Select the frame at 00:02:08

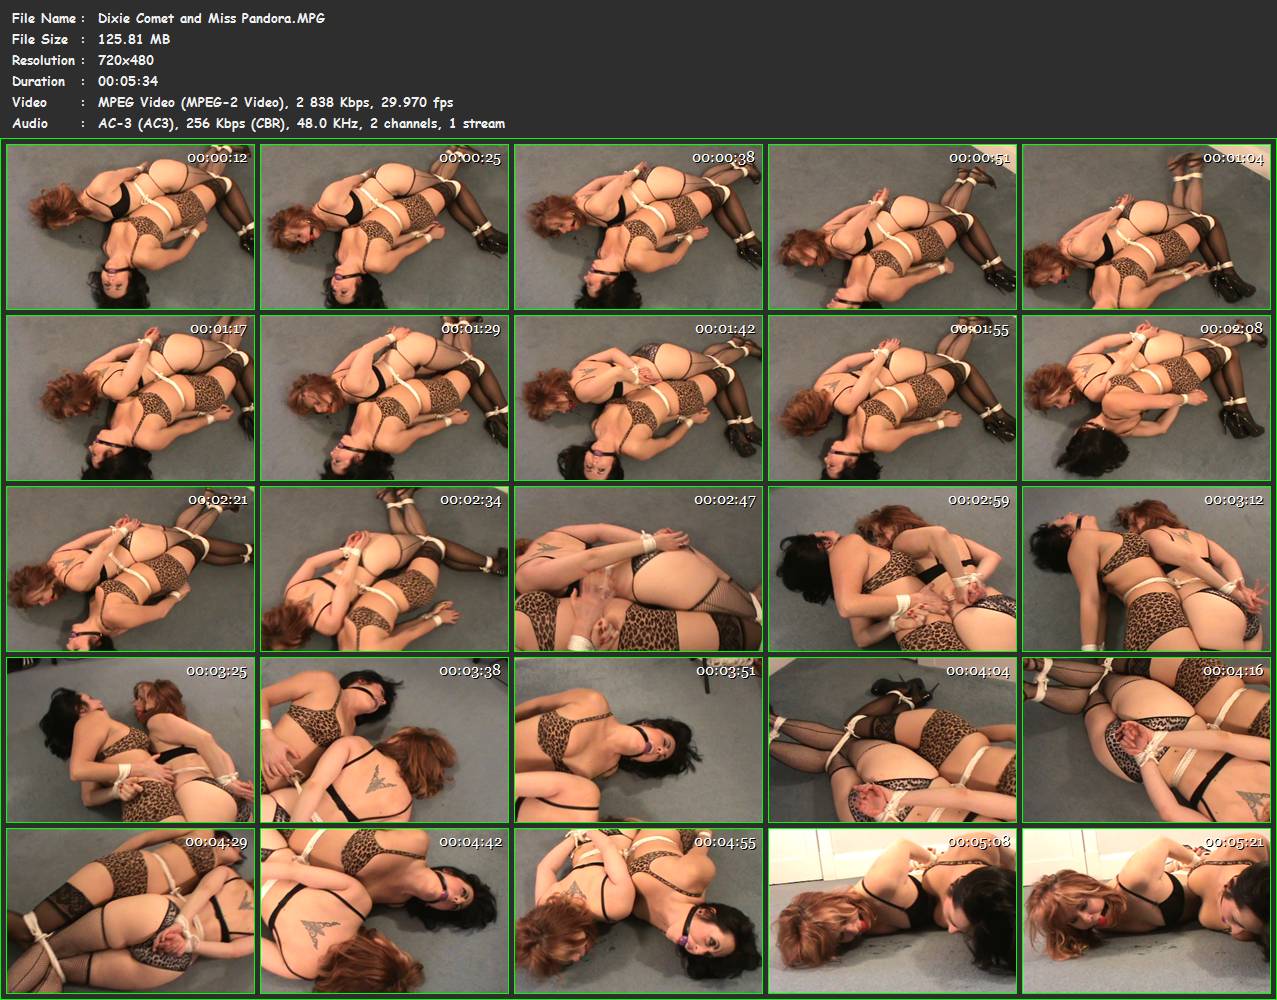coord(1146,398)
